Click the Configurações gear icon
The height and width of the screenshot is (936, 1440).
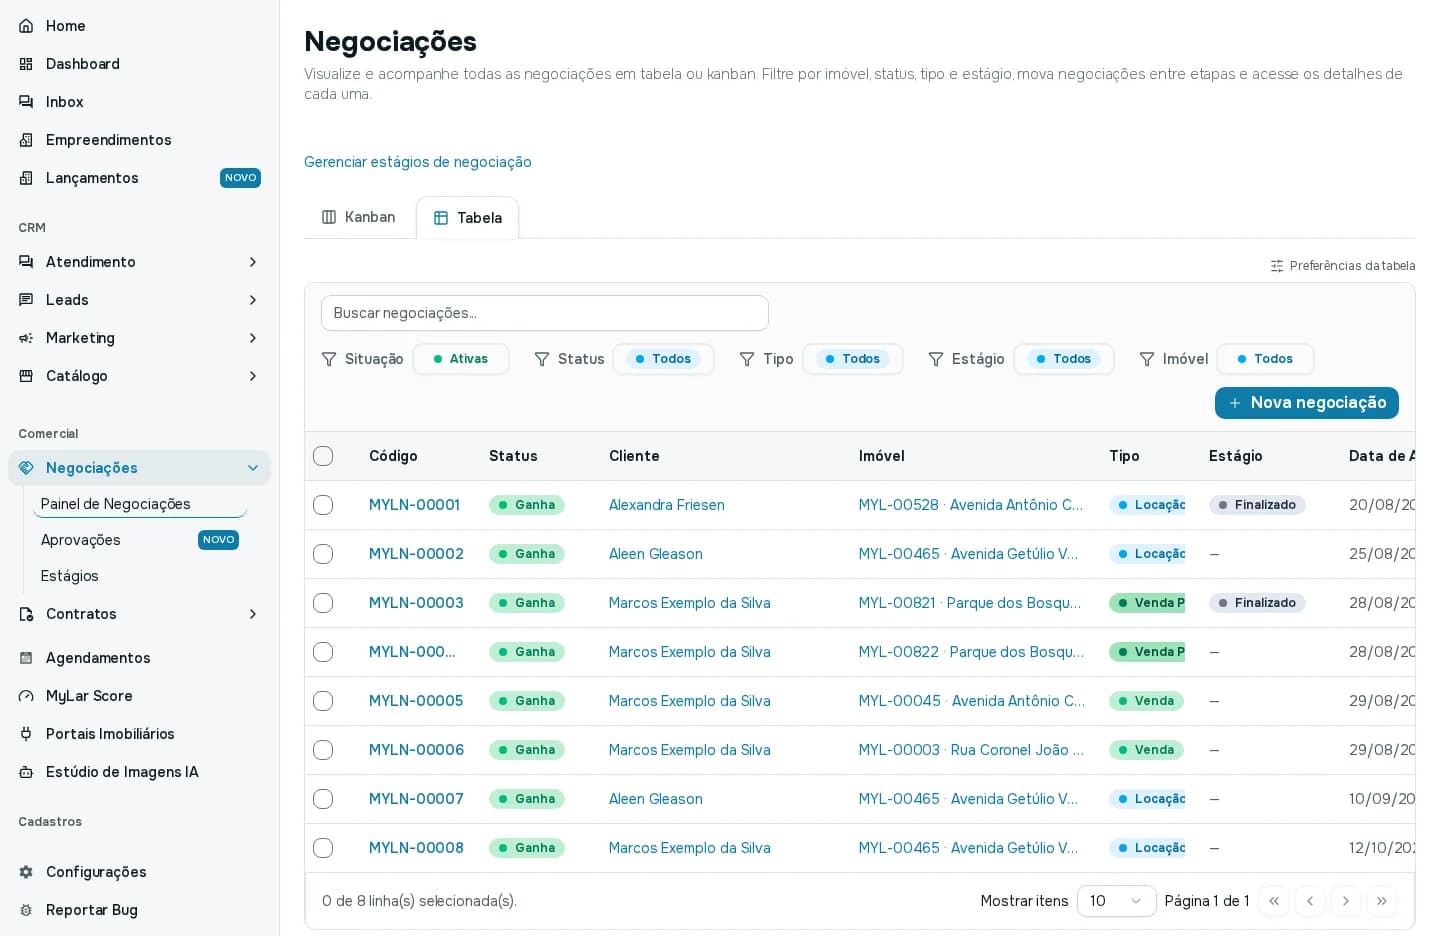[26, 872]
